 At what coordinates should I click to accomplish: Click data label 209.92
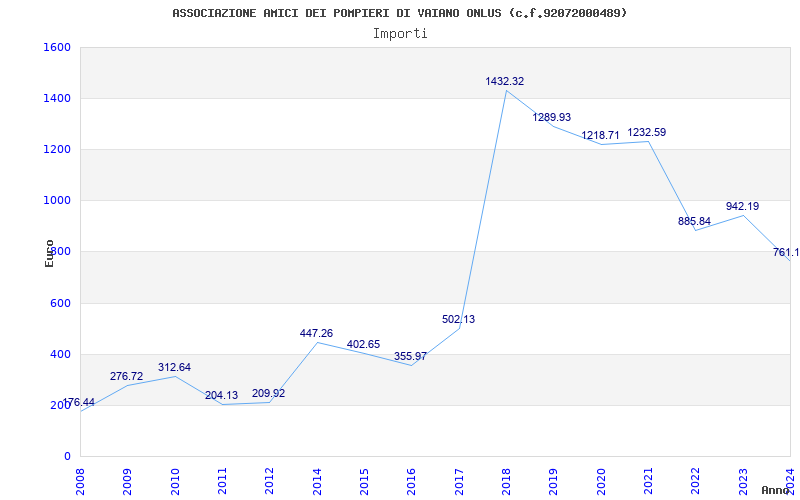(x=268, y=393)
